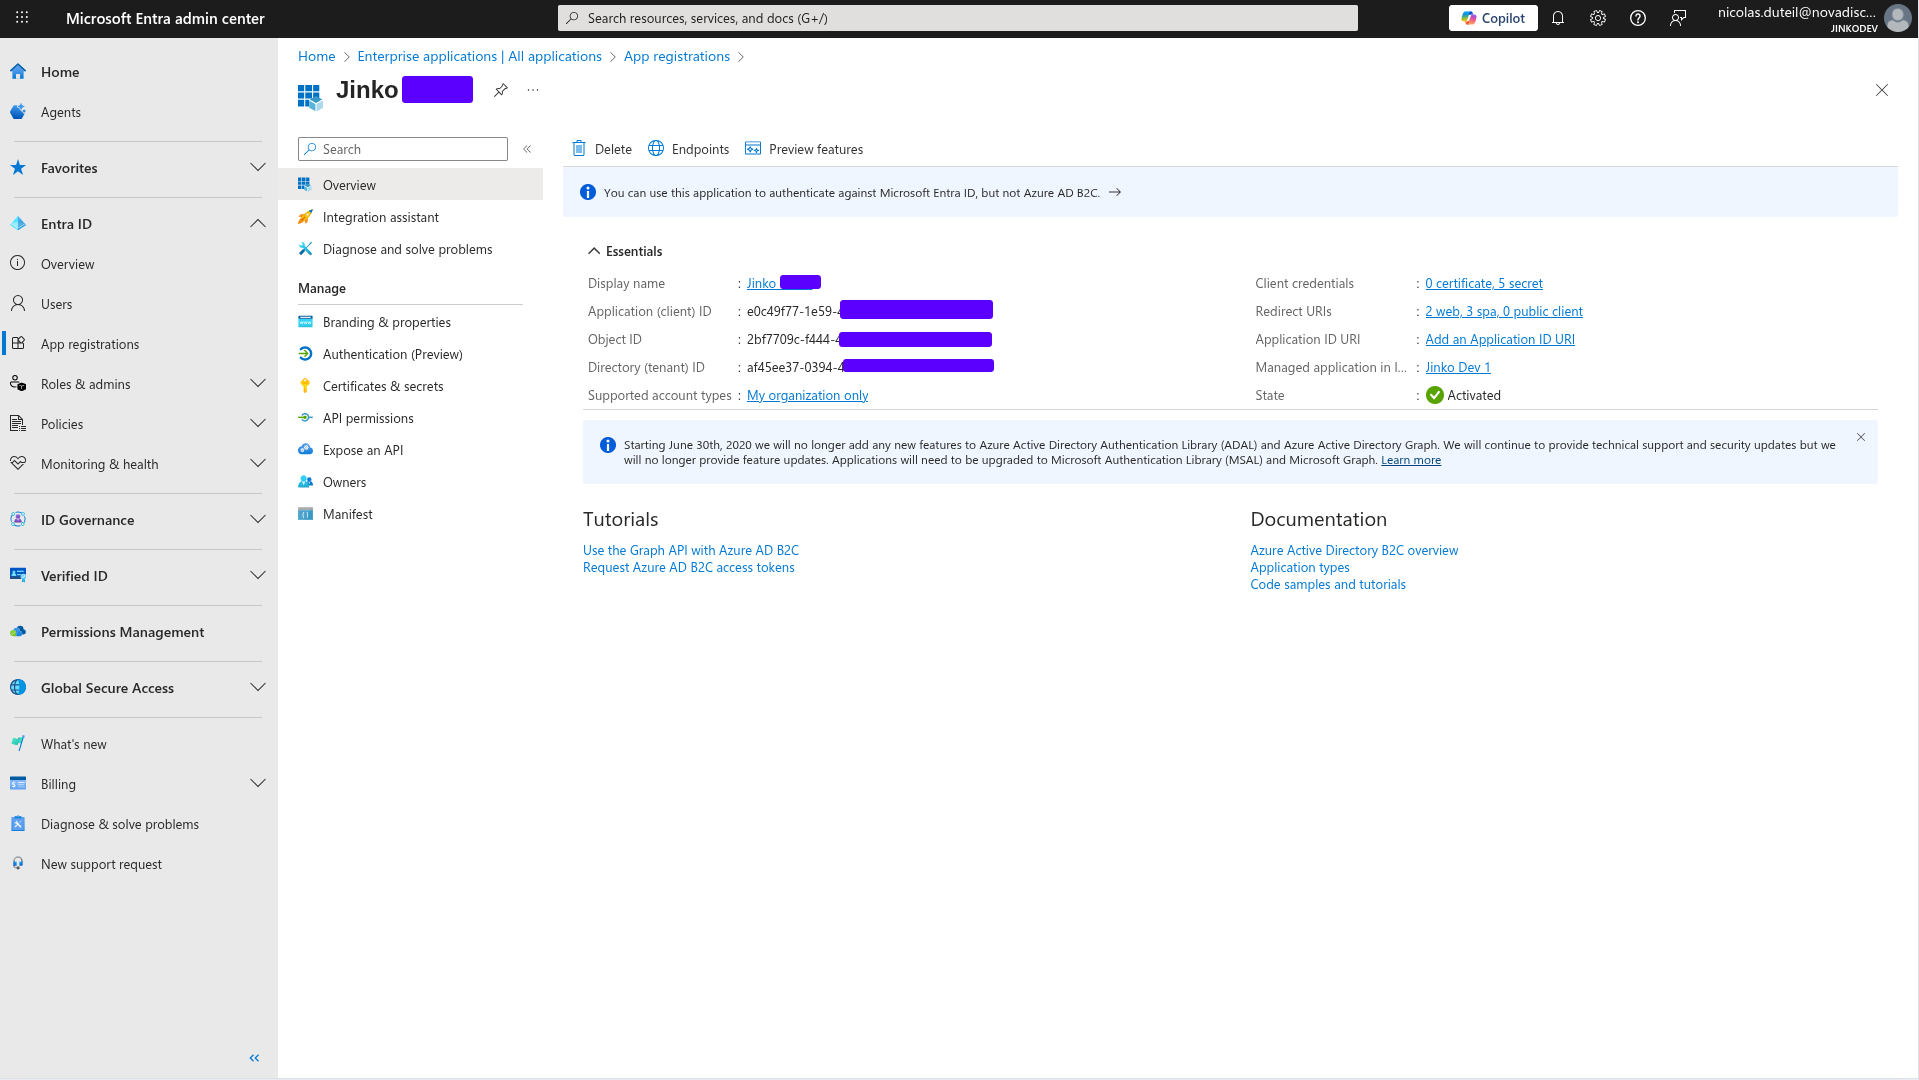Select Expose an API
The height and width of the screenshot is (1080, 1919).
pos(362,450)
